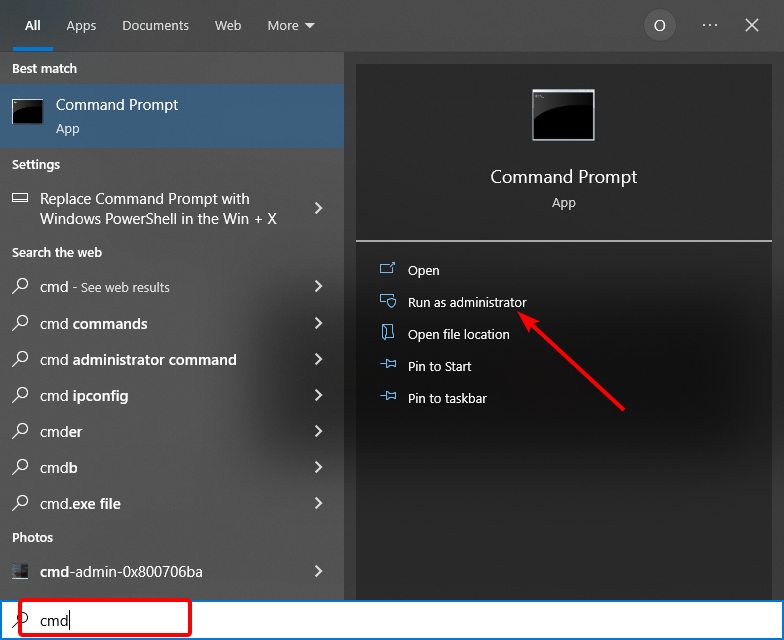Click the user account circle icon
This screenshot has width=784, height=640.
(659, 26)
